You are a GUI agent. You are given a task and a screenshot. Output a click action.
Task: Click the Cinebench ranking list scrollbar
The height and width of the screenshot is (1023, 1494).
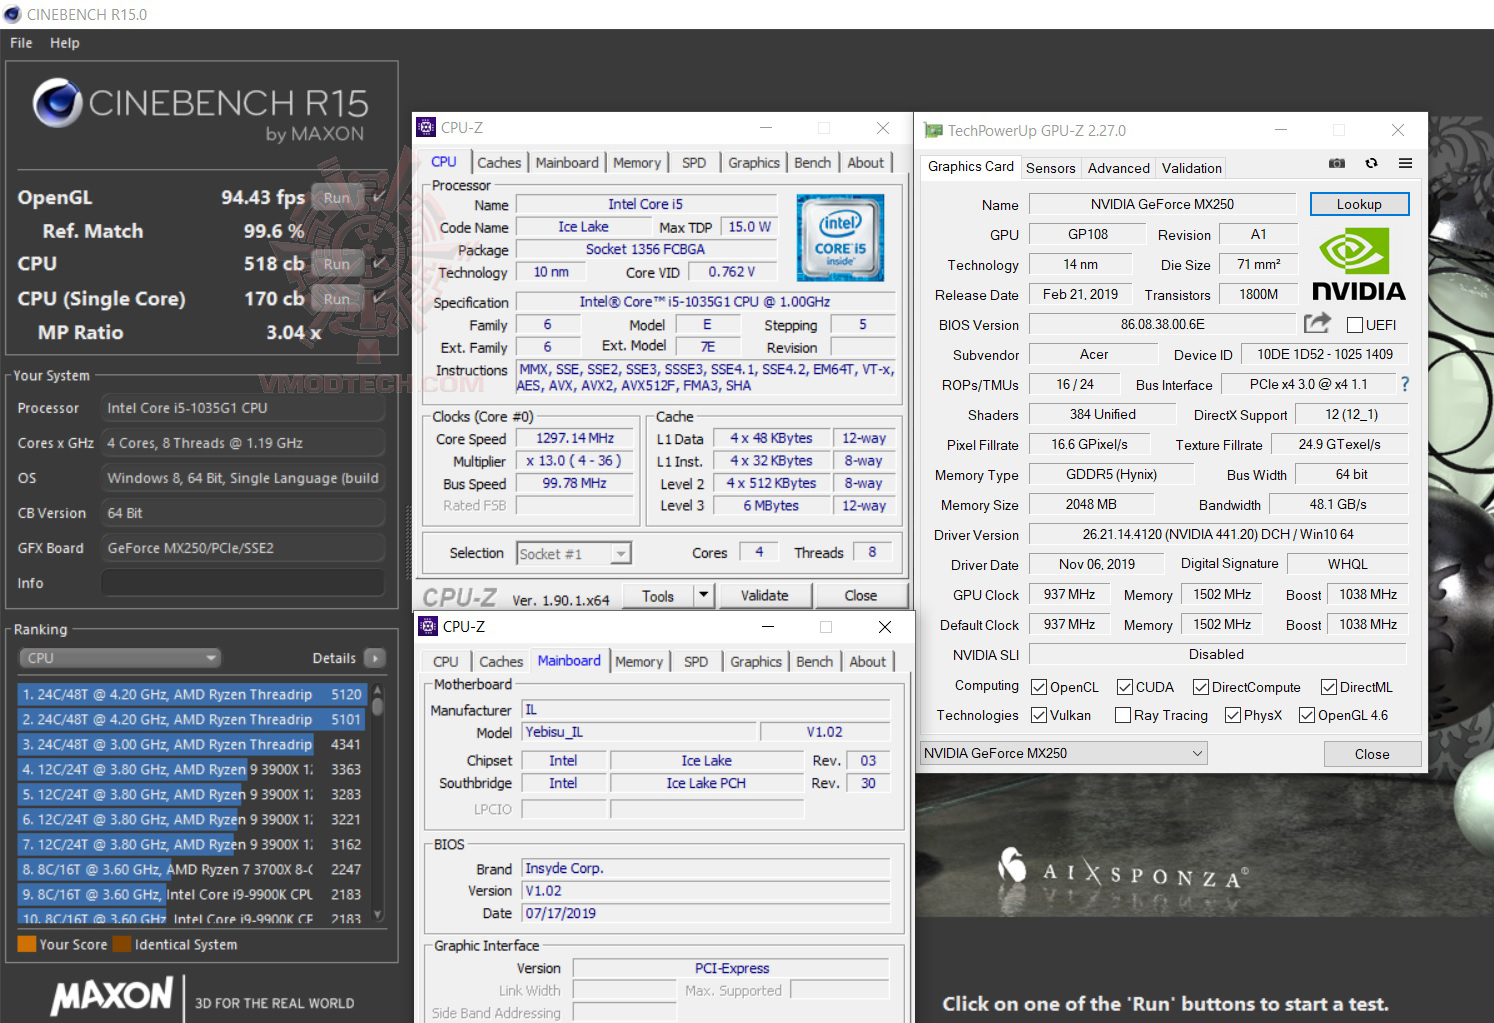(x=377, y=802)
